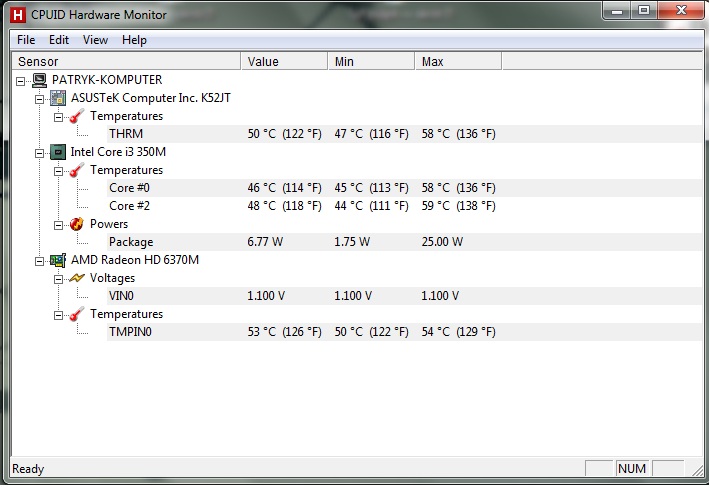Select the Powers label
The image size is (710, 487).
pyautogui.click(x=109, y=224)
